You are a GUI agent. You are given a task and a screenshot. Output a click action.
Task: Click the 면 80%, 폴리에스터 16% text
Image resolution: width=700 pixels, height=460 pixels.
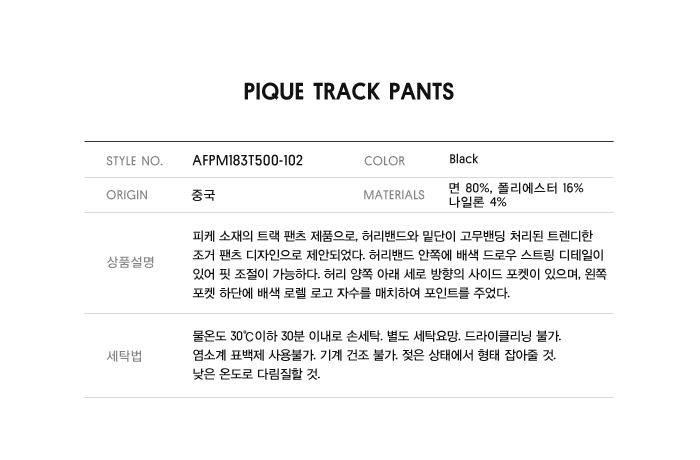point(516,188)
